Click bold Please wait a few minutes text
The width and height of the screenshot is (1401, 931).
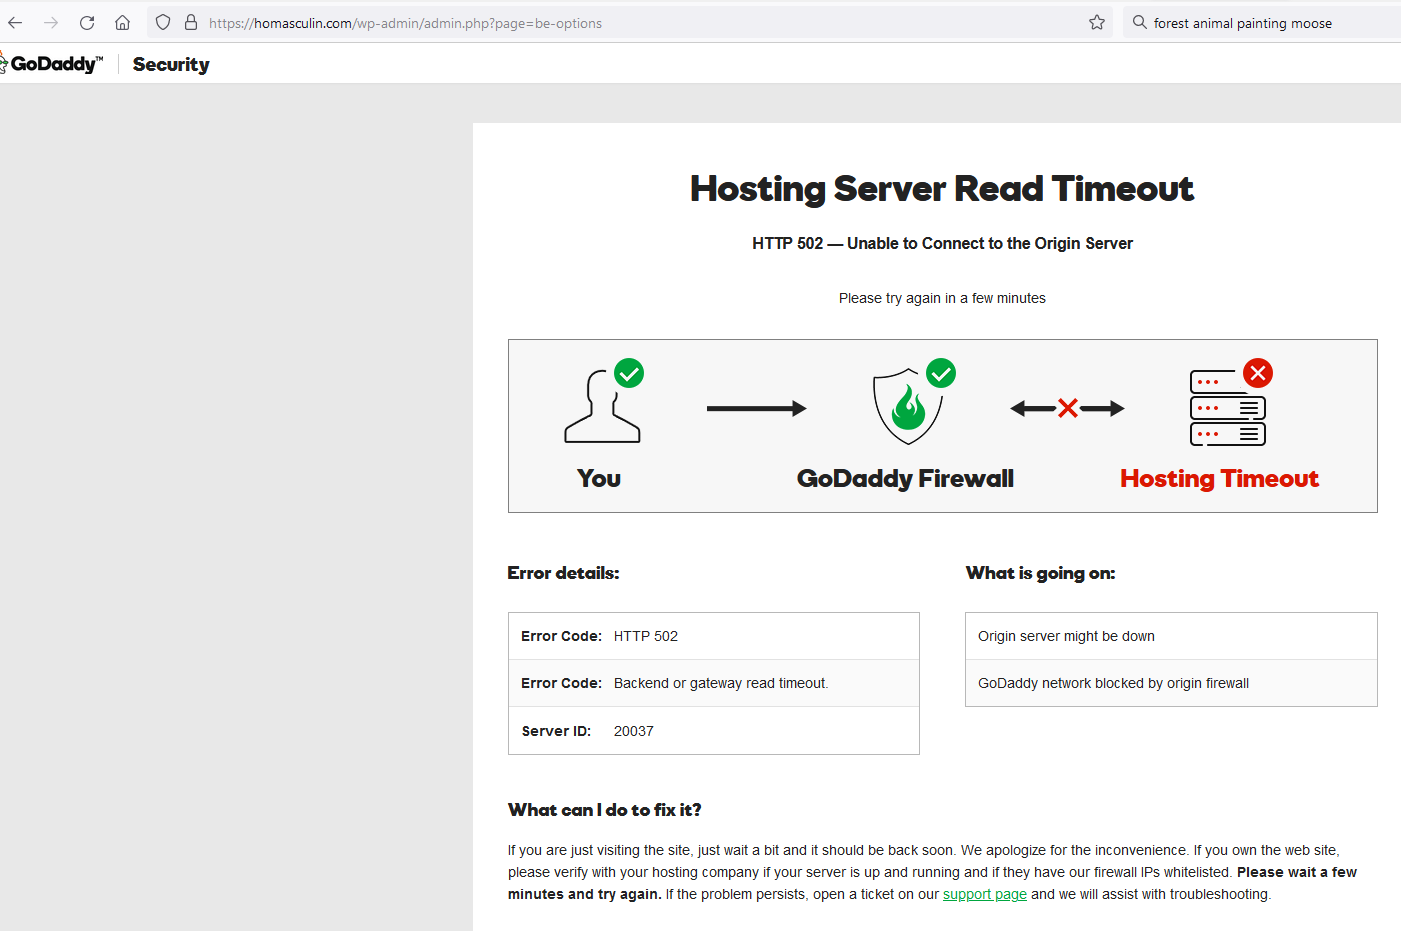932,883
